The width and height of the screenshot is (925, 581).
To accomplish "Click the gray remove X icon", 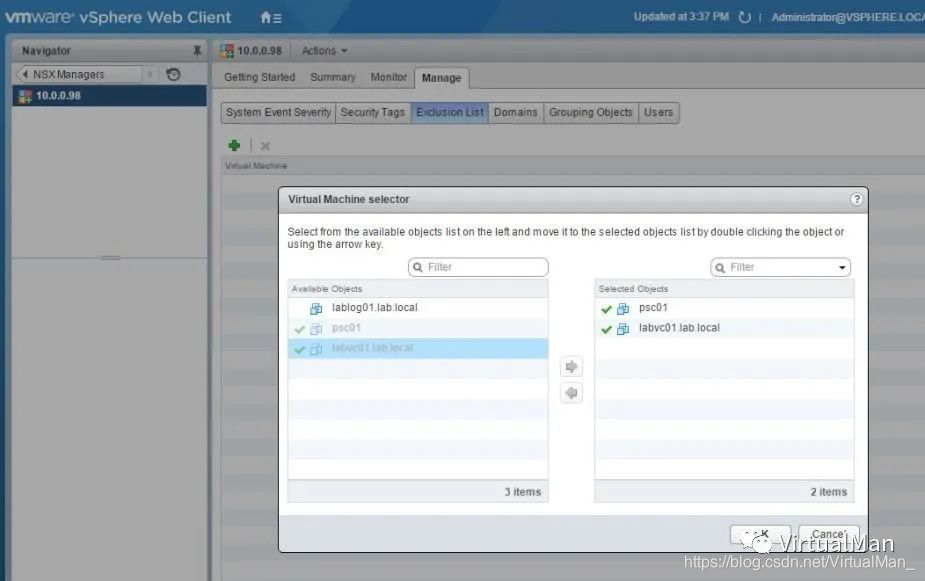I will point(265,146).
